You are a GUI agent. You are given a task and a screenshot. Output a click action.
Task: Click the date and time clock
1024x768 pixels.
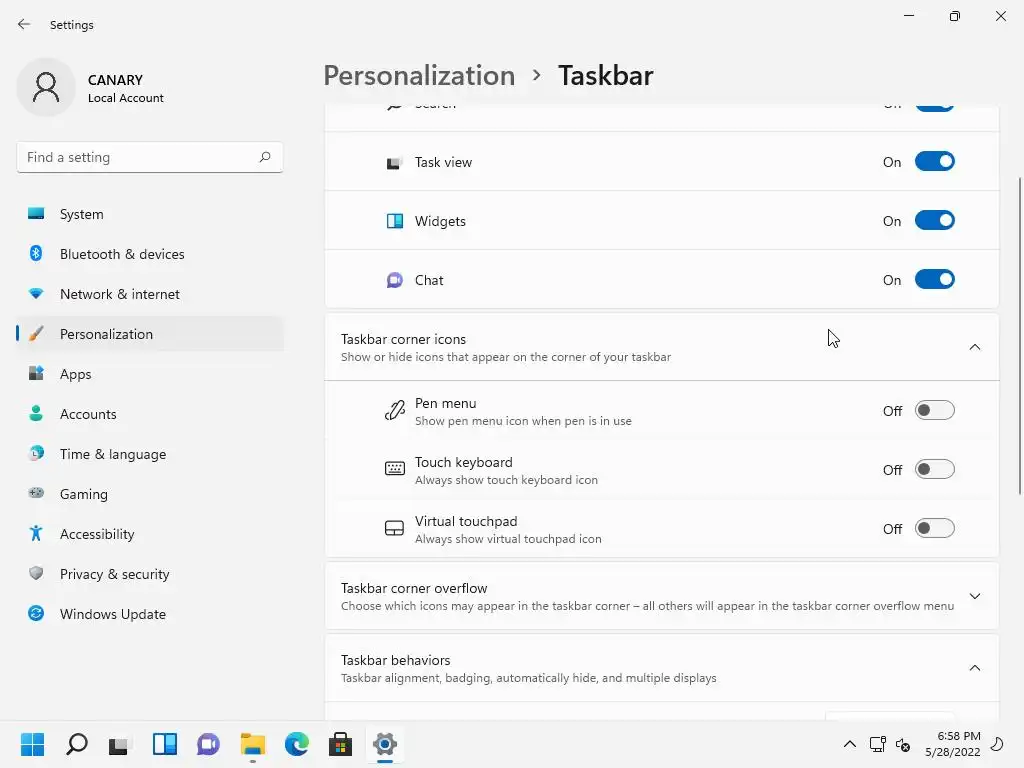pos(952,744)
